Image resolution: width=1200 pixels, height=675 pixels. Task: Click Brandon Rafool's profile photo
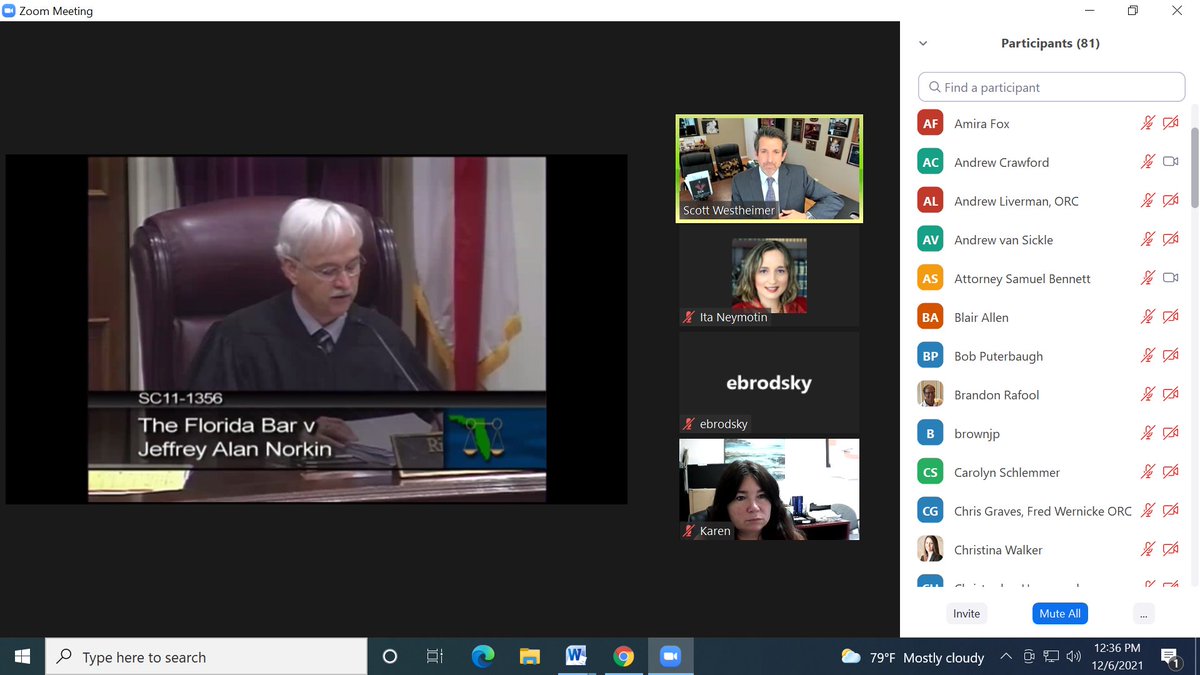coord(930,394)
